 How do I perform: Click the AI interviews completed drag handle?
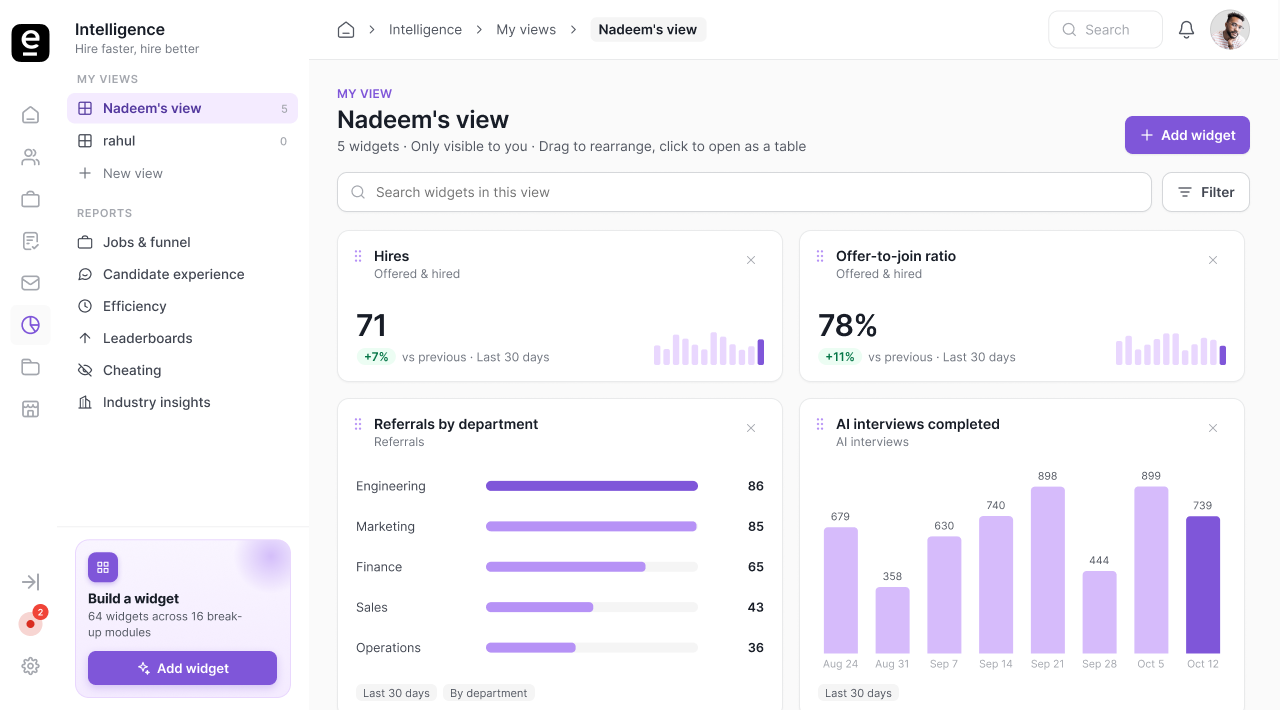click(820, 425)
